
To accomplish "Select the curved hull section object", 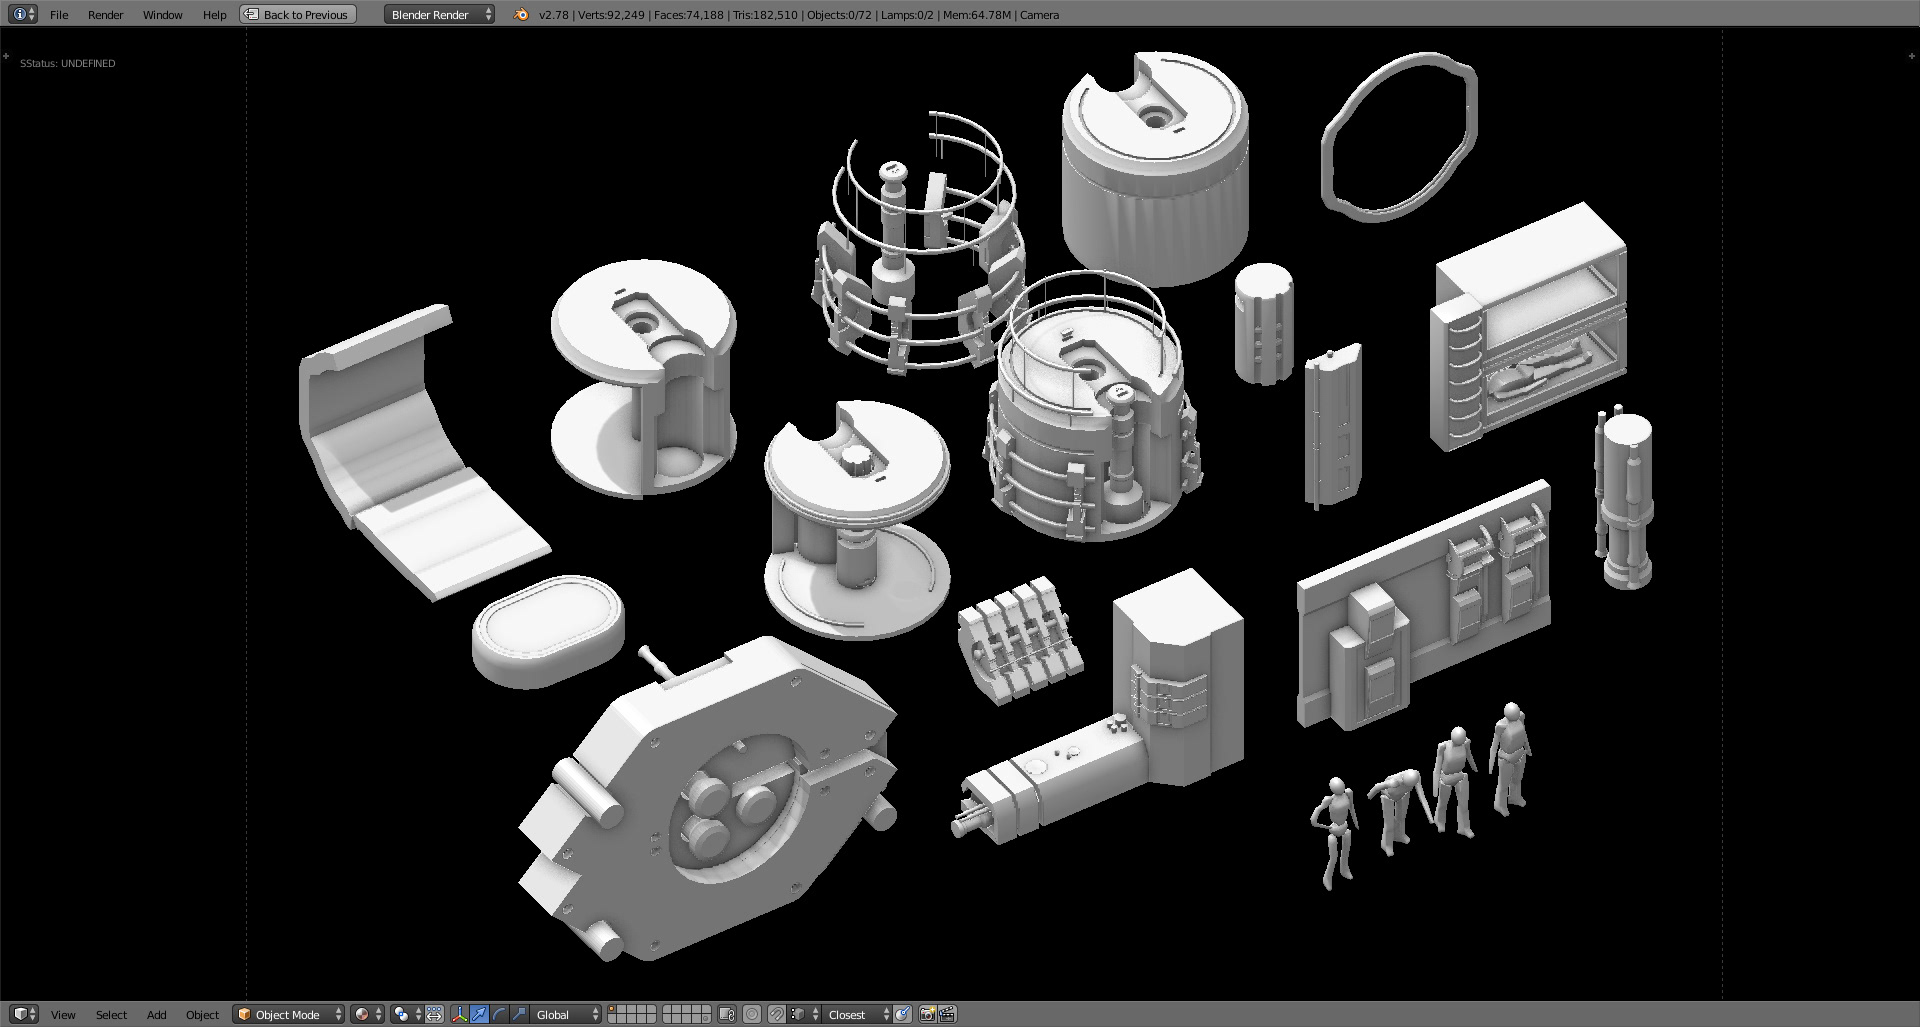I will tap(400, 450).
